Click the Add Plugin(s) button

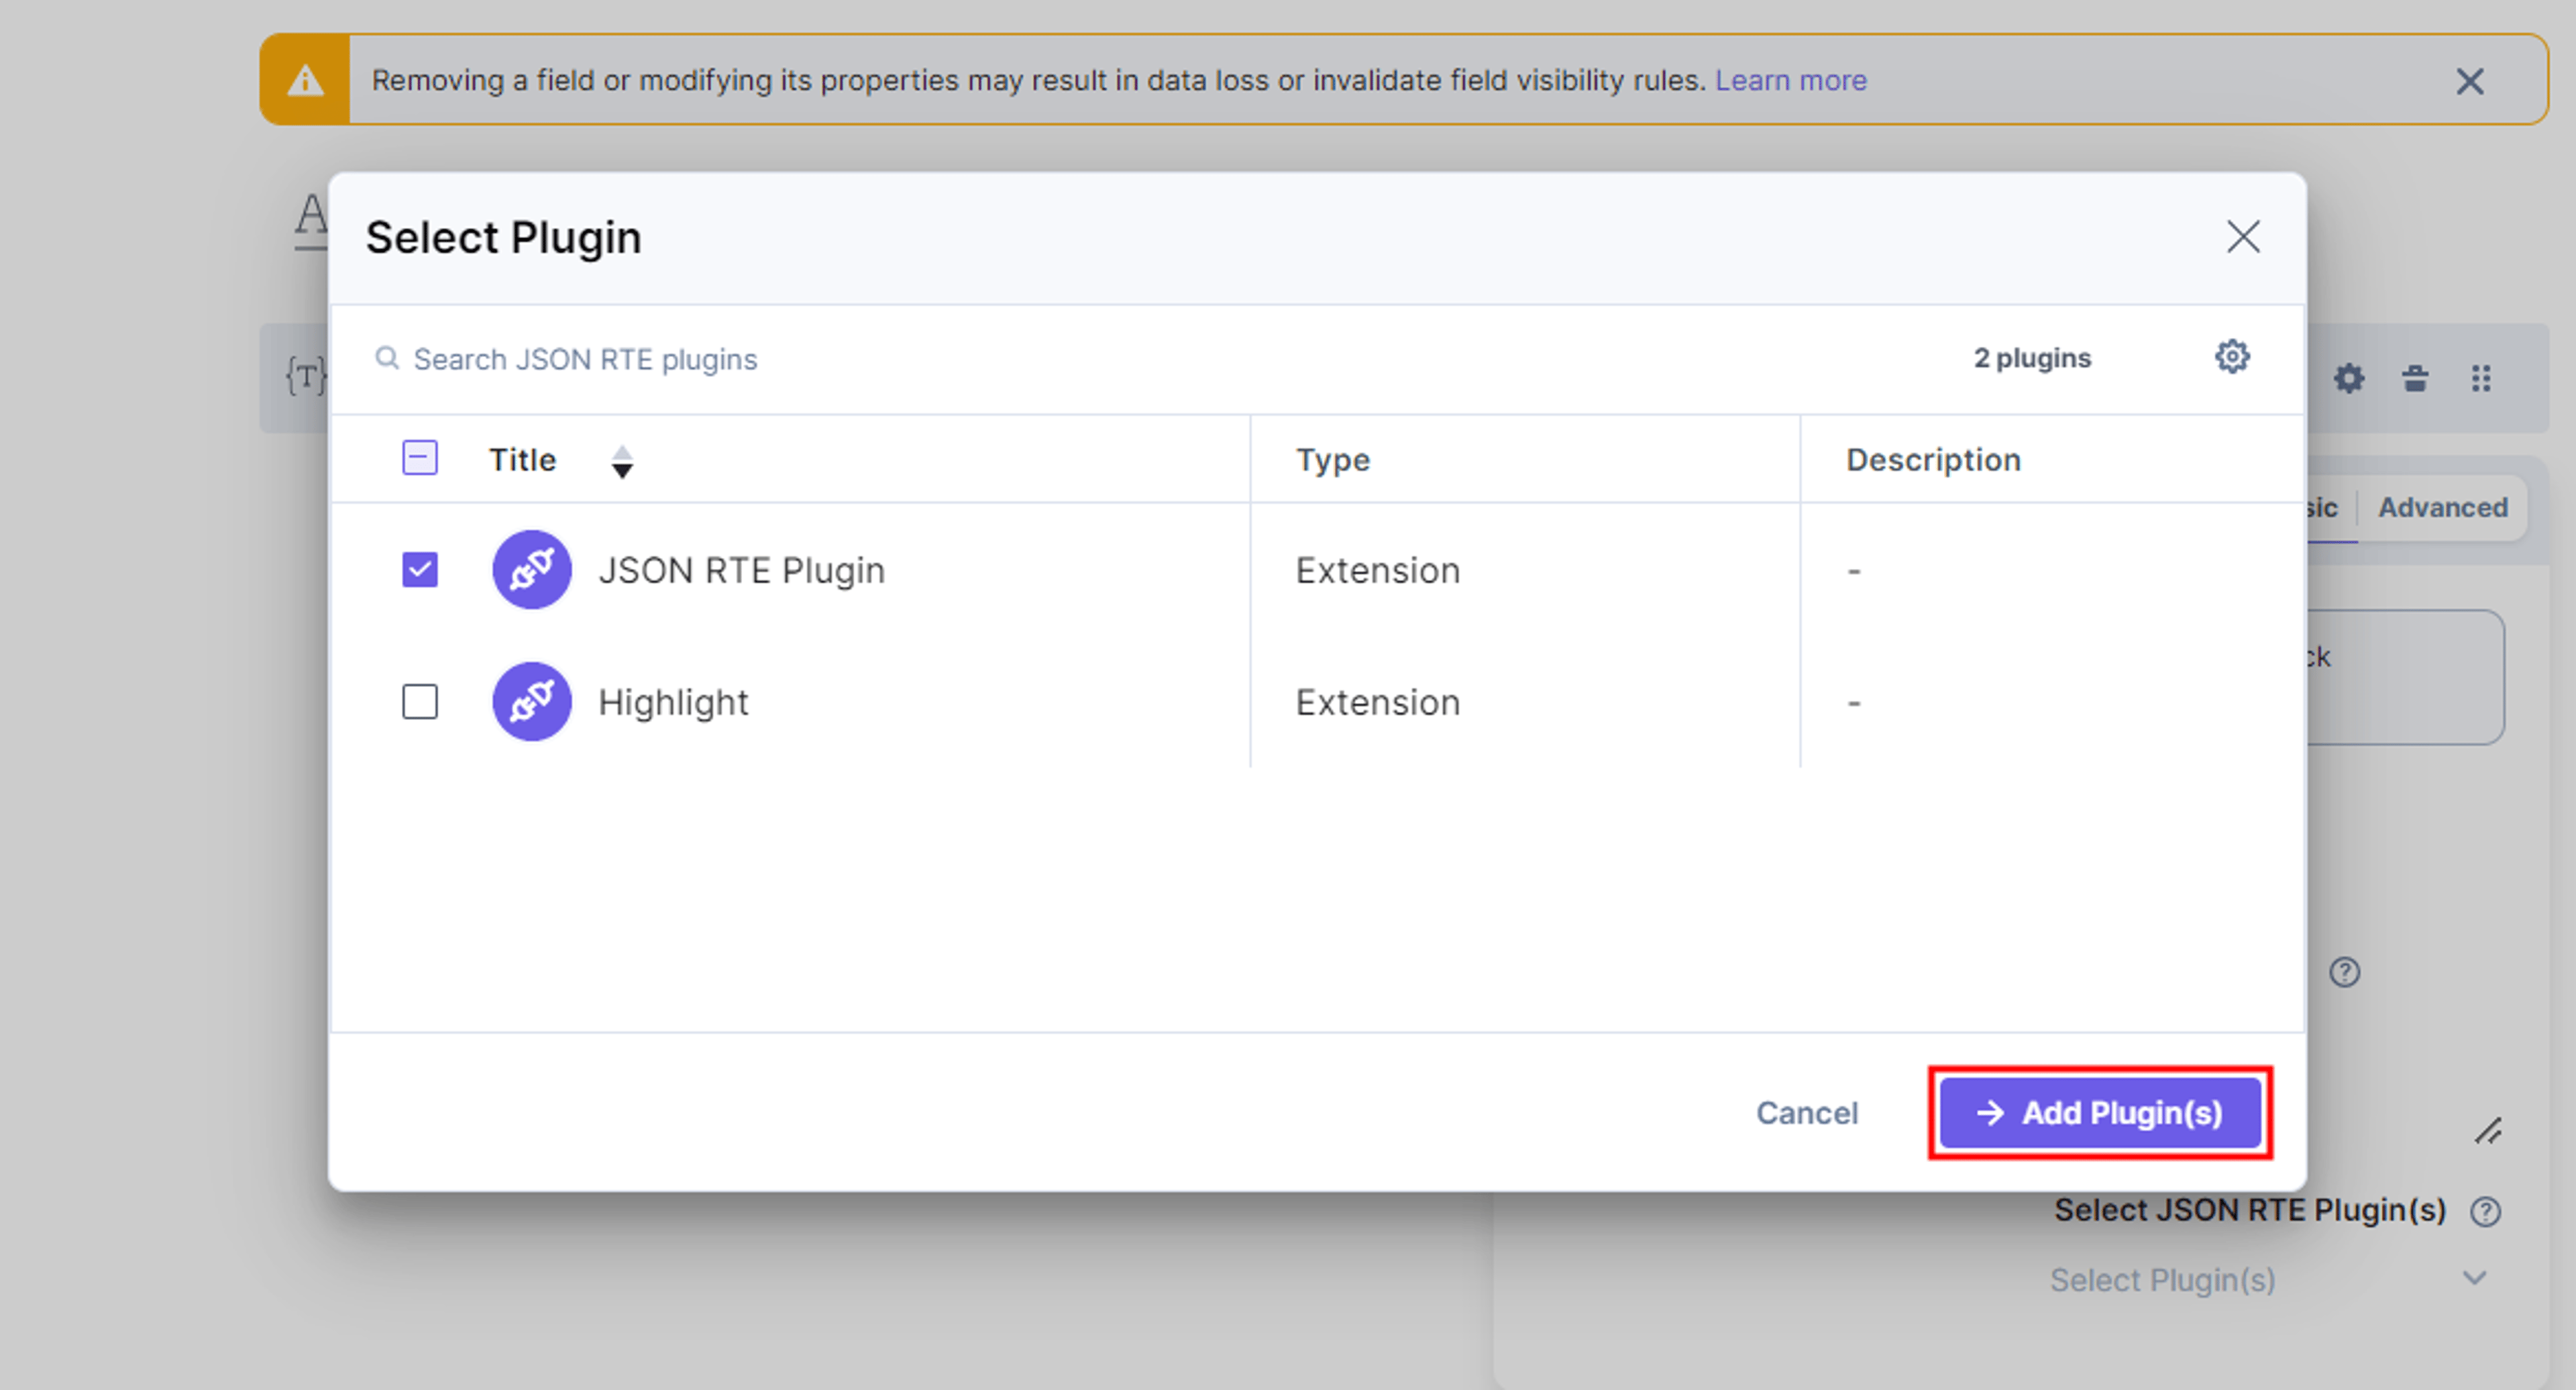[x=2100, y=1113]
